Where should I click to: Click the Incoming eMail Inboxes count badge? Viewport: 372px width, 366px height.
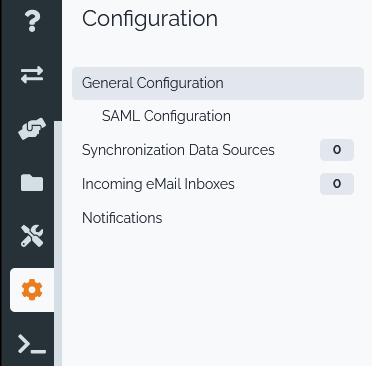click(337, 184)
